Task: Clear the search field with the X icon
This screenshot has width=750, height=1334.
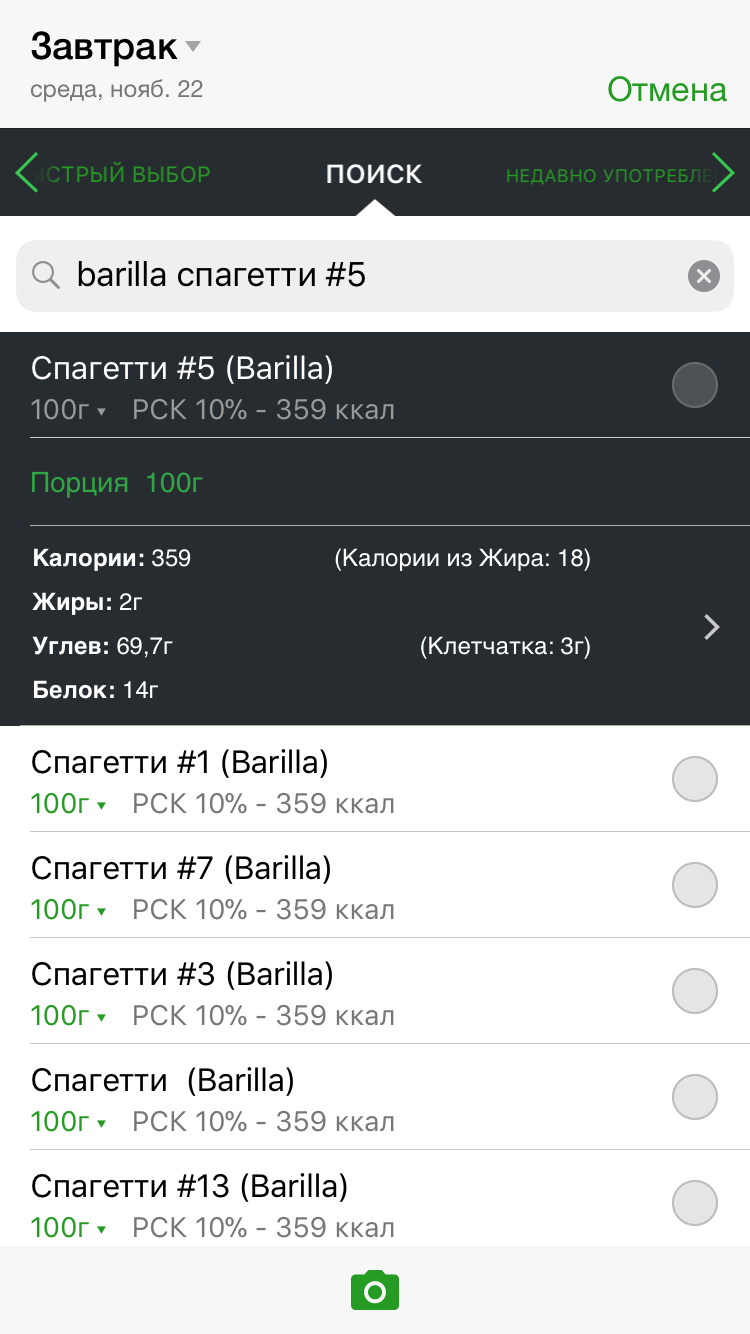Action: click(704, 275)
